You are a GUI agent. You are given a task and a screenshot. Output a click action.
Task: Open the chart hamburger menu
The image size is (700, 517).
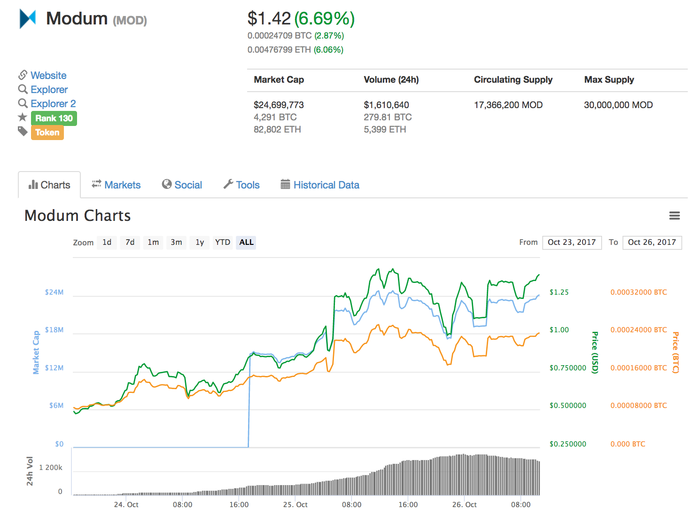click(x=675, y=216)
